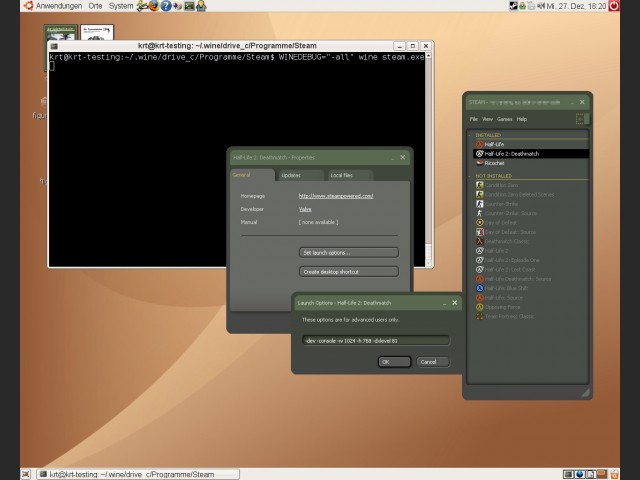Viewport: 640px width, 480px height.
Task: Select Day of Defeat: Source in list
Action: tap(531, 232)
